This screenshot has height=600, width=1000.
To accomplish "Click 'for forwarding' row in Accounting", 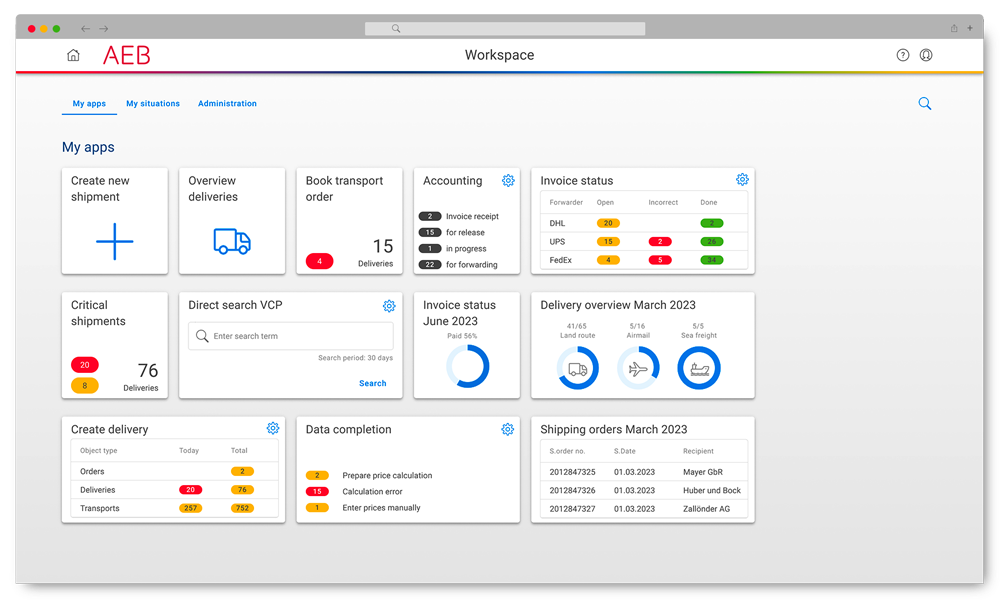I will (x=459, y=265).
